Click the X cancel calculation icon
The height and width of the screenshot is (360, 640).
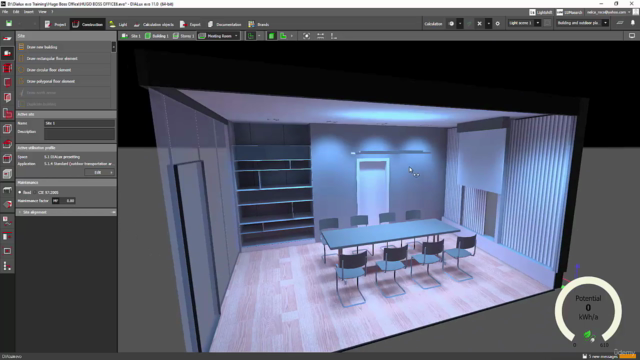tap(480, 24)
